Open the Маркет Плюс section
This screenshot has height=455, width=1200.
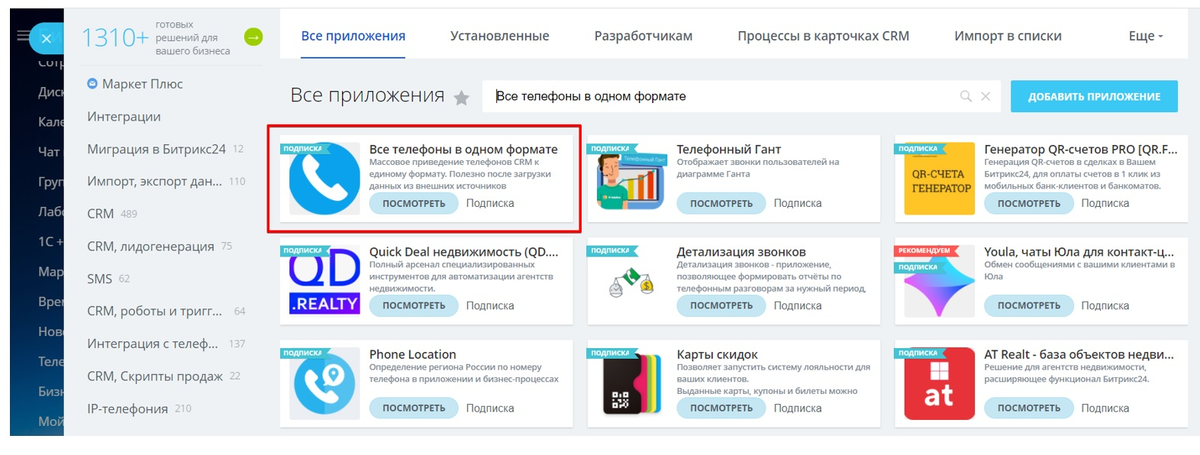coord(134,84)
